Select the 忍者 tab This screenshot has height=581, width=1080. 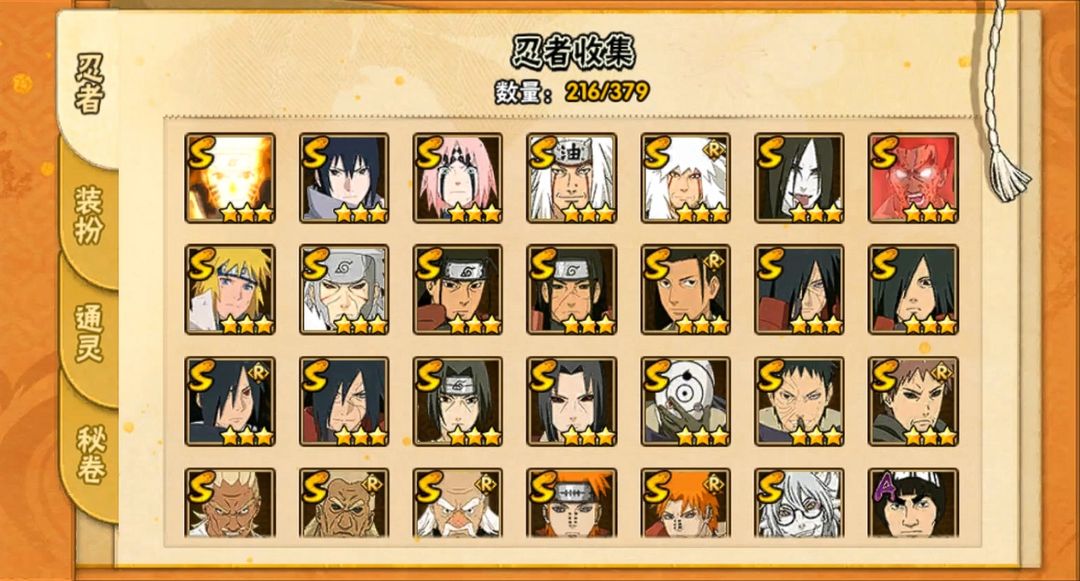(x=88, y=83)
